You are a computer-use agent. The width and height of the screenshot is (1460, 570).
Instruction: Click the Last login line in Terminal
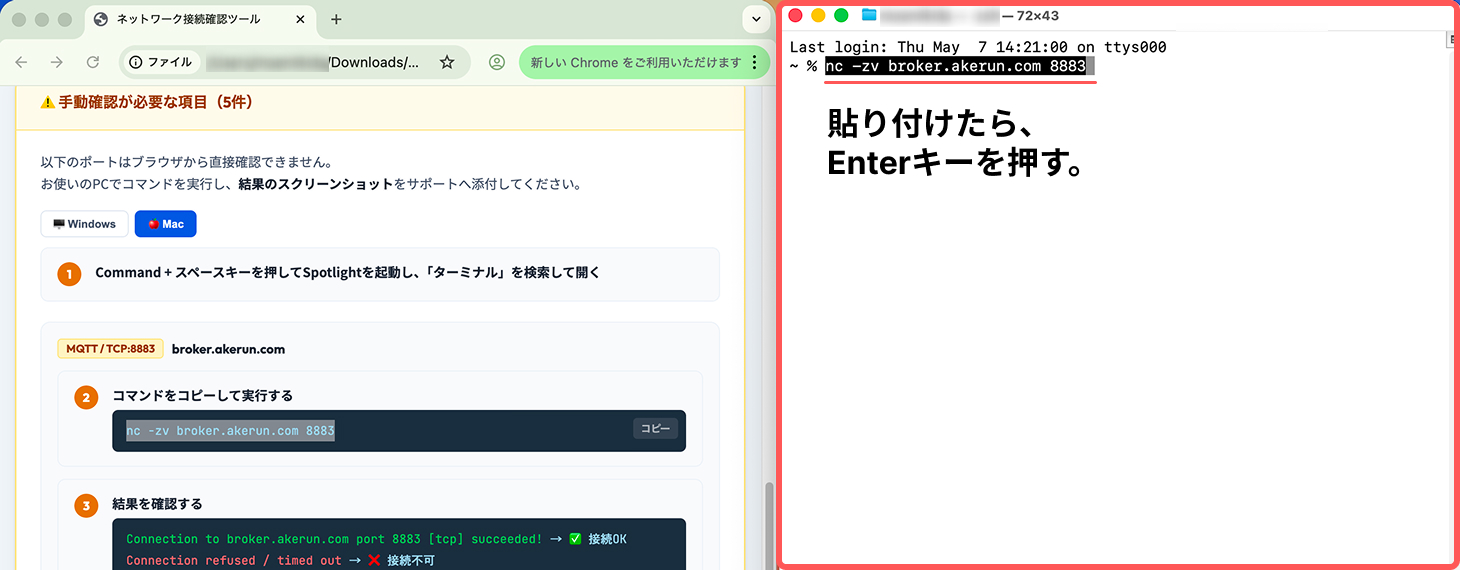pyautogui.click(x=978, y=47)
